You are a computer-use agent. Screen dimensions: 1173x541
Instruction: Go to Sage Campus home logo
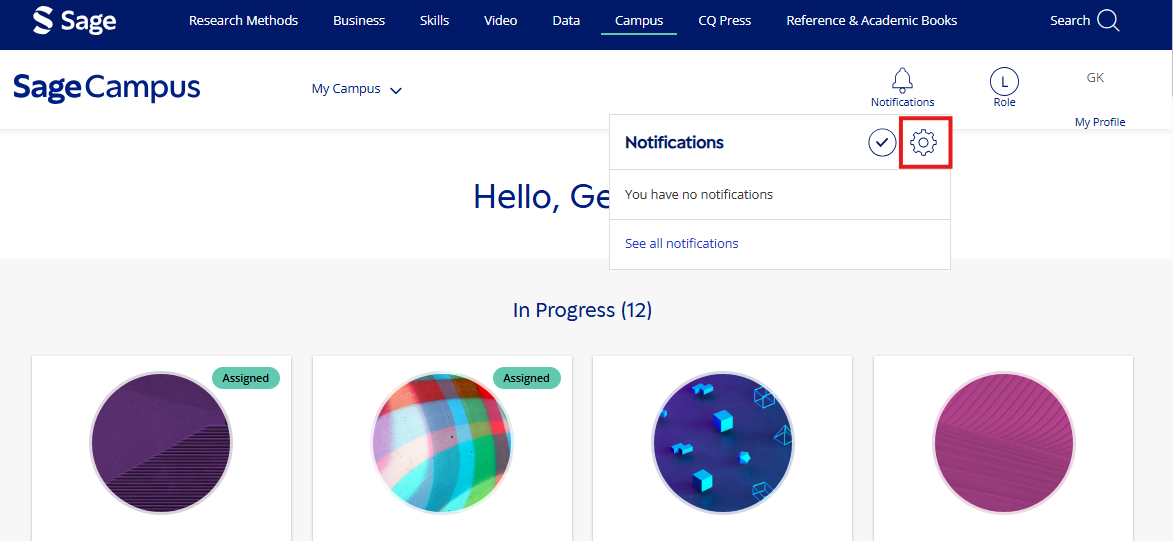(106, 88)
